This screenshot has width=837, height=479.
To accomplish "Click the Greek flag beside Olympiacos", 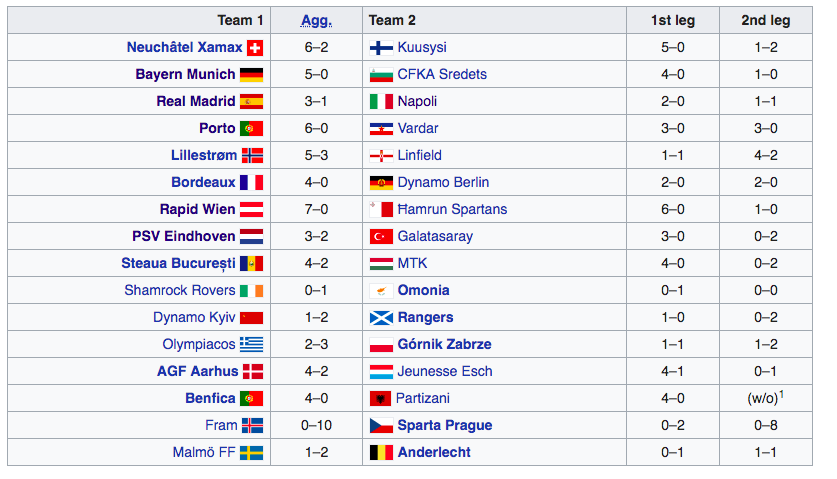I will (x=251, y=344).
